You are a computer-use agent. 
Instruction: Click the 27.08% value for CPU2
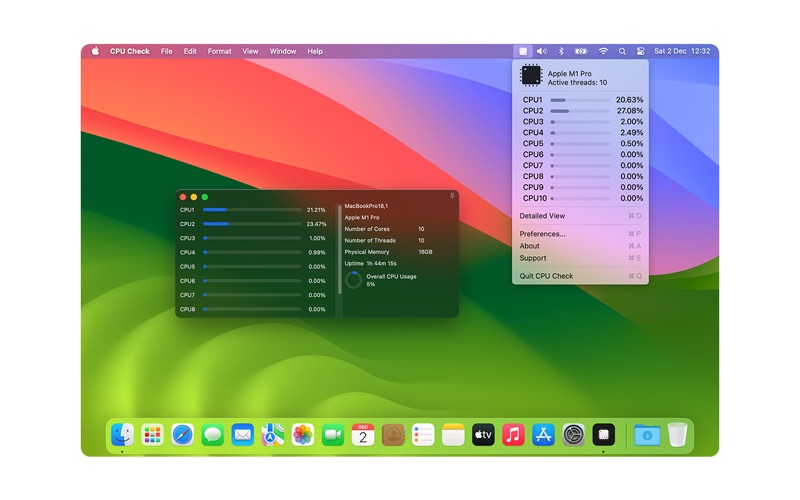(629, 111)
